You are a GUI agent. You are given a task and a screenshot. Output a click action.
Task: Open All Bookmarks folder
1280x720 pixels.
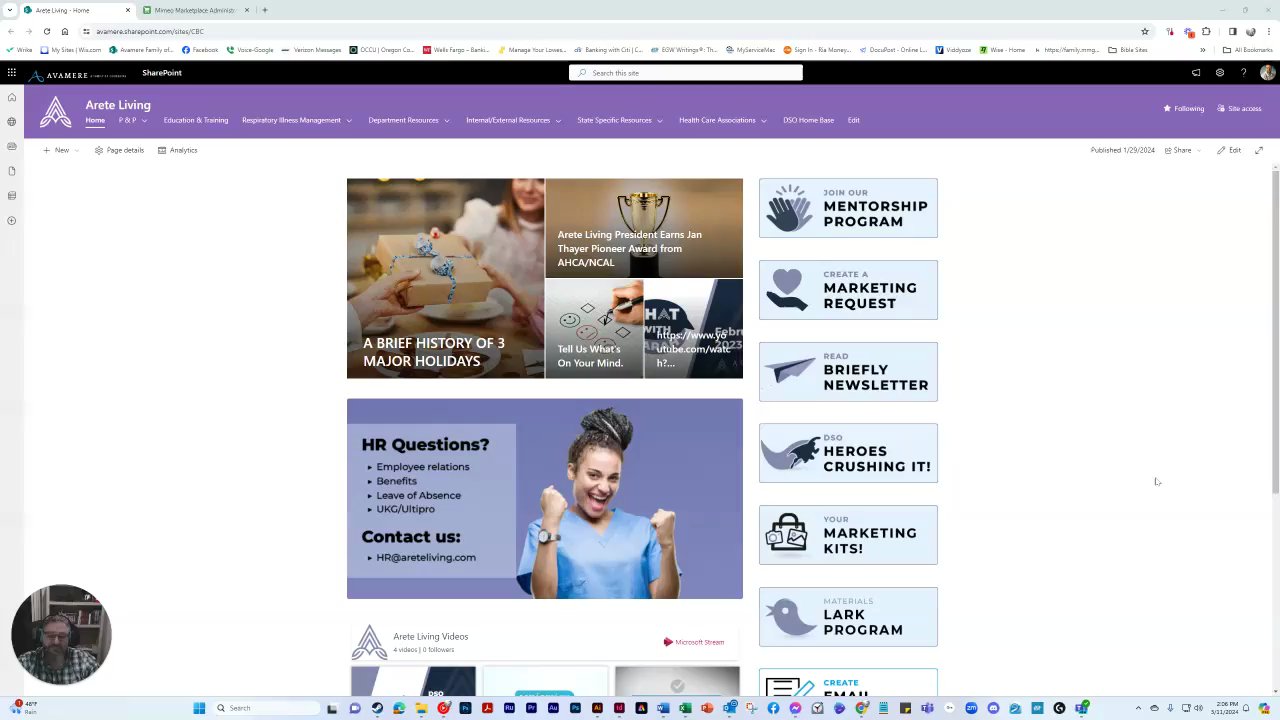tap(1247, 50)
